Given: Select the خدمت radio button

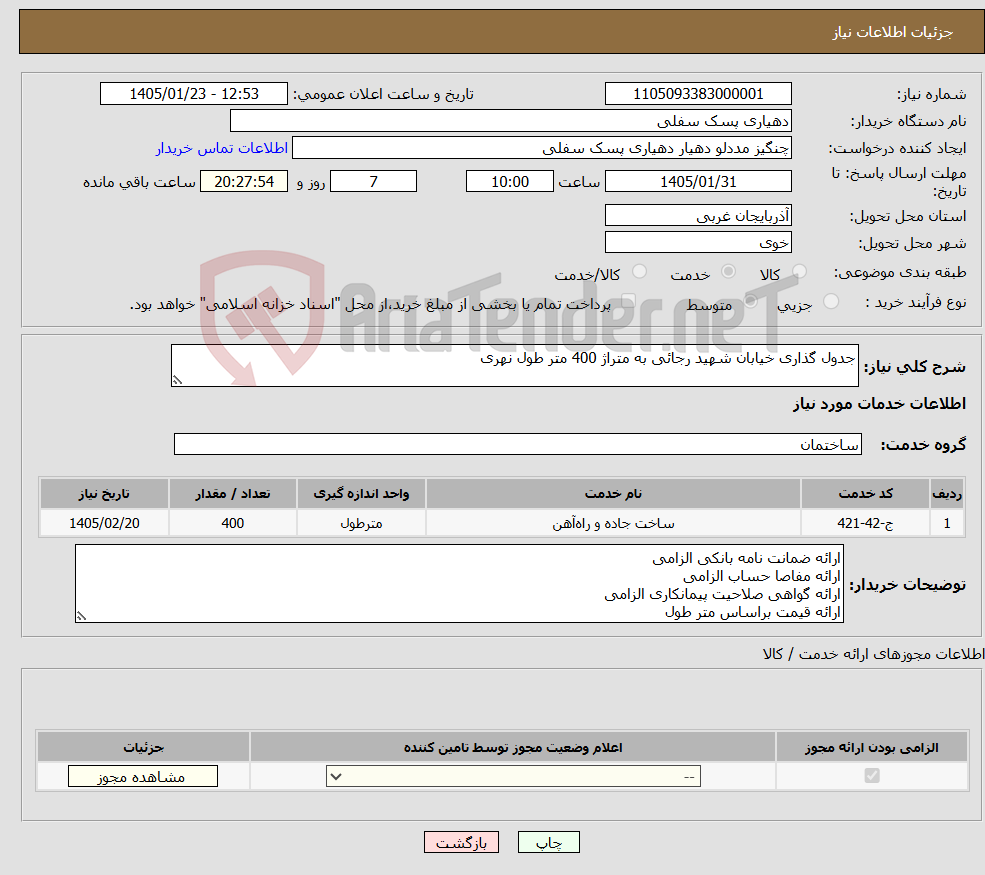Looking at the screenshot, I should [x=728, y=271].
